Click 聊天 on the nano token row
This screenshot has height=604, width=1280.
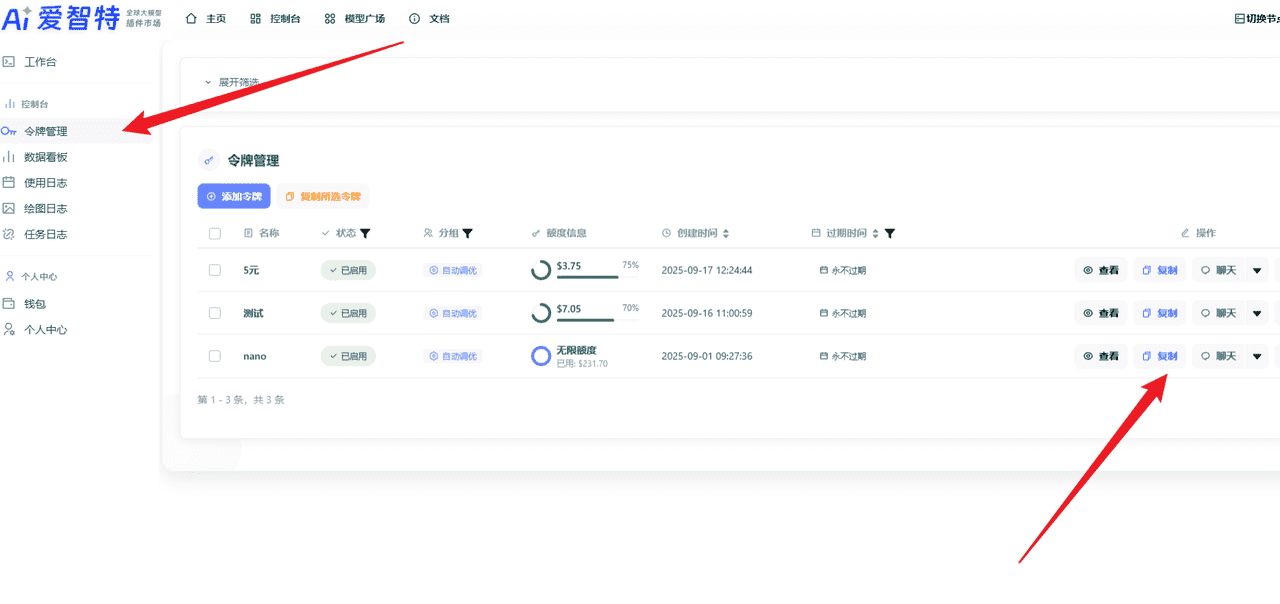pyautogui.click(x=1222, y=355)
